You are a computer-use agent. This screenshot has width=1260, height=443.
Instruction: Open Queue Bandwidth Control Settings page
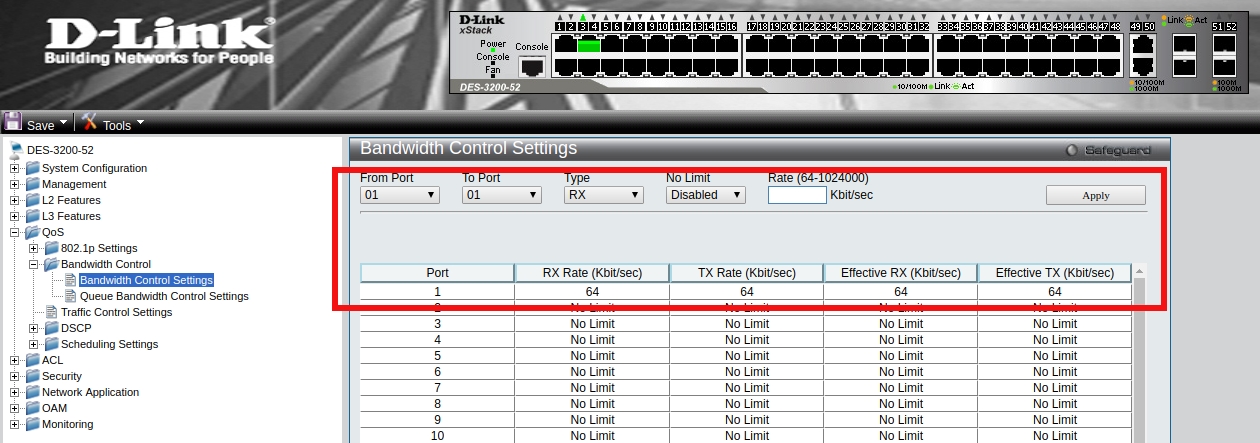pyautogui.click(x=164, y=296)
